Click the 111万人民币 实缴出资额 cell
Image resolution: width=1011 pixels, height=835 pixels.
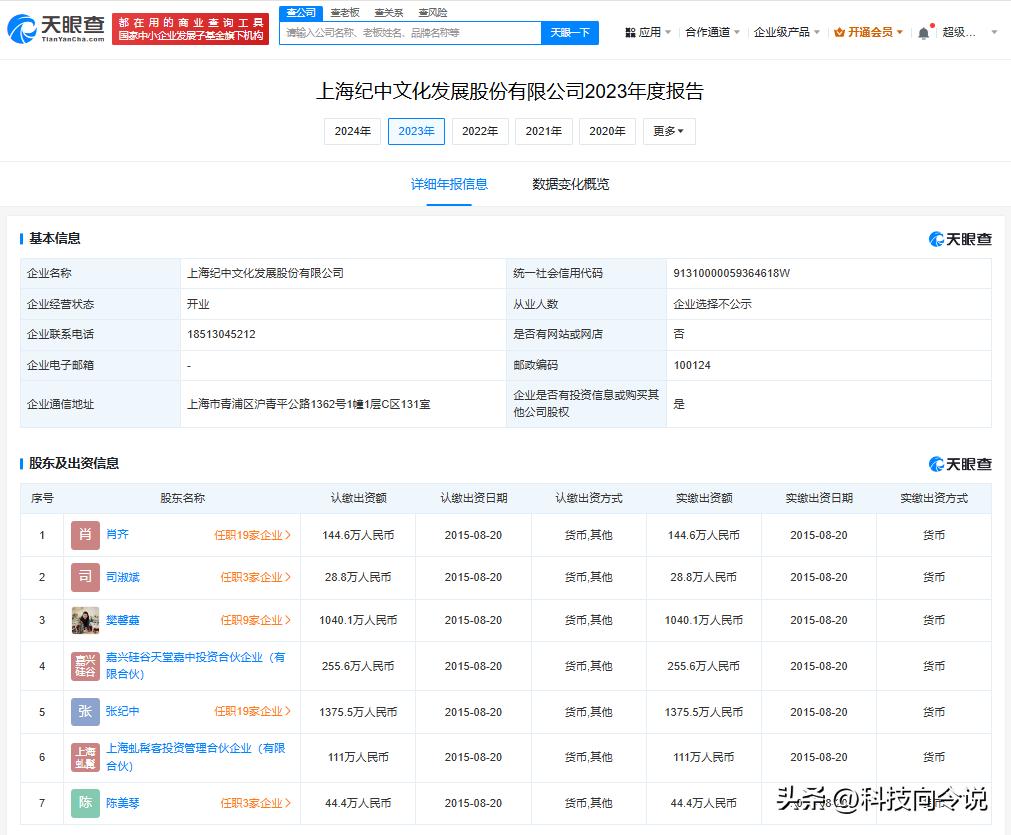click(x=703, y=758)
